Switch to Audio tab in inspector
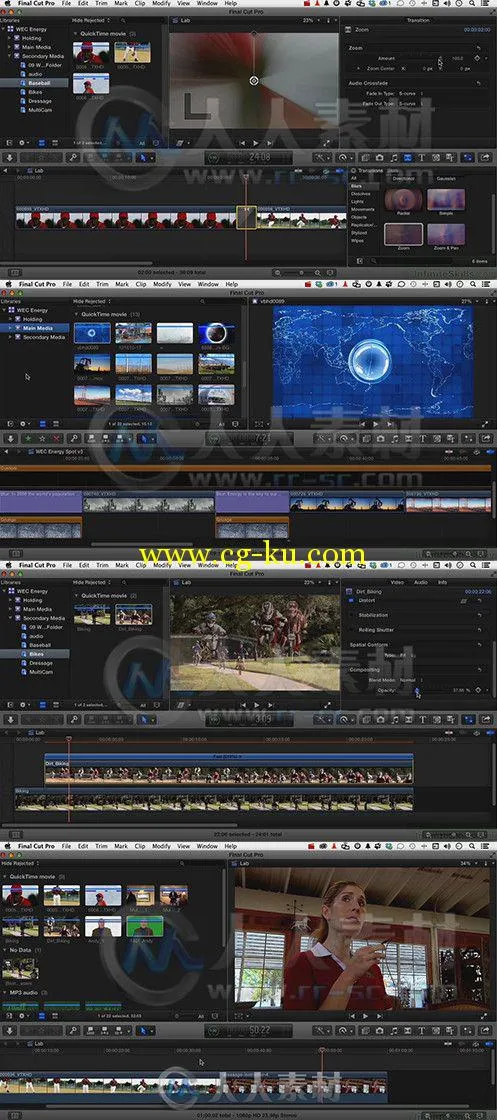 click(x=421, y=582)
